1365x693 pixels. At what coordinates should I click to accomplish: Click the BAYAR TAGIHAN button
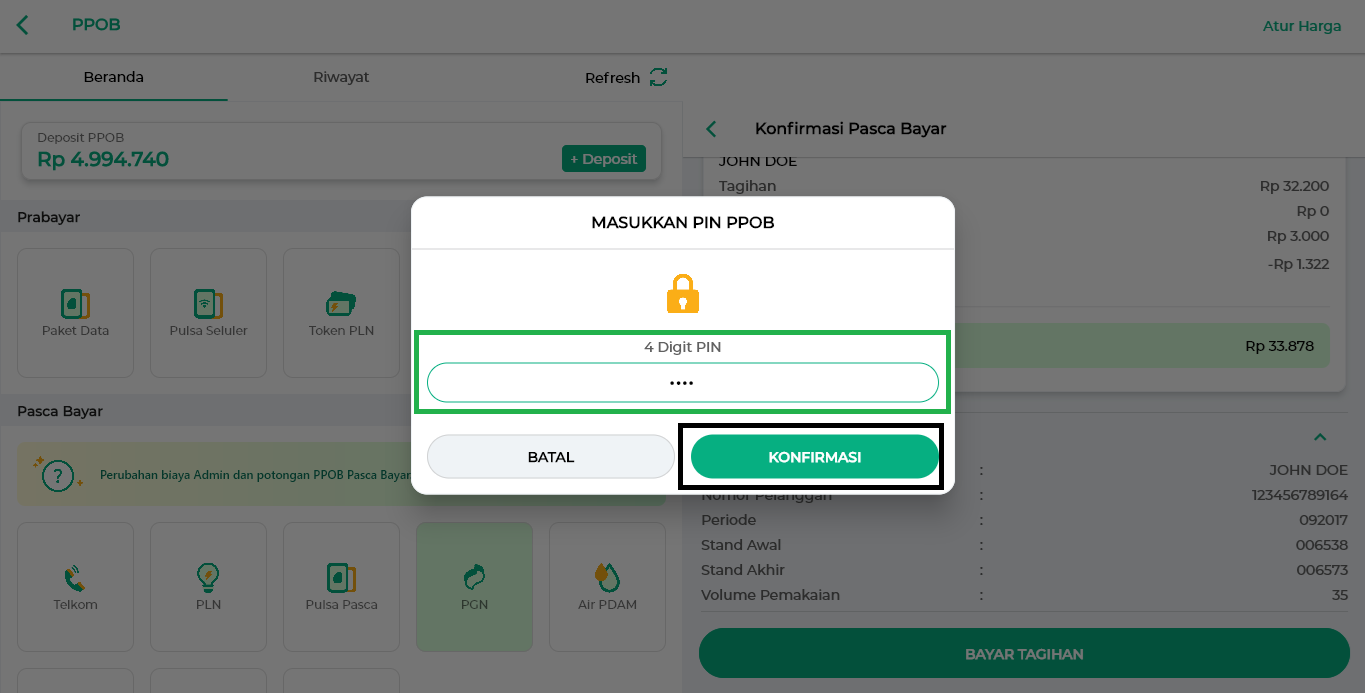pyautogui.click(x=1024, y=654)
